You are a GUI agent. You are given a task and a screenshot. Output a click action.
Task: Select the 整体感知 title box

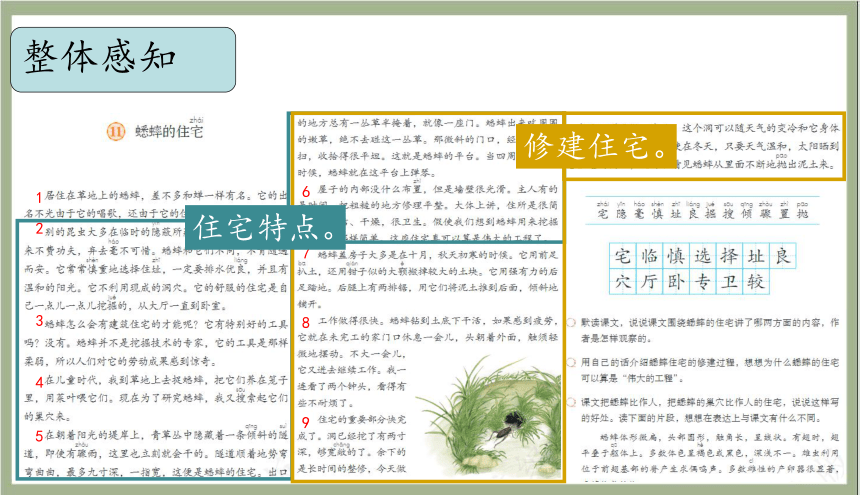click(x=123, y=60)
